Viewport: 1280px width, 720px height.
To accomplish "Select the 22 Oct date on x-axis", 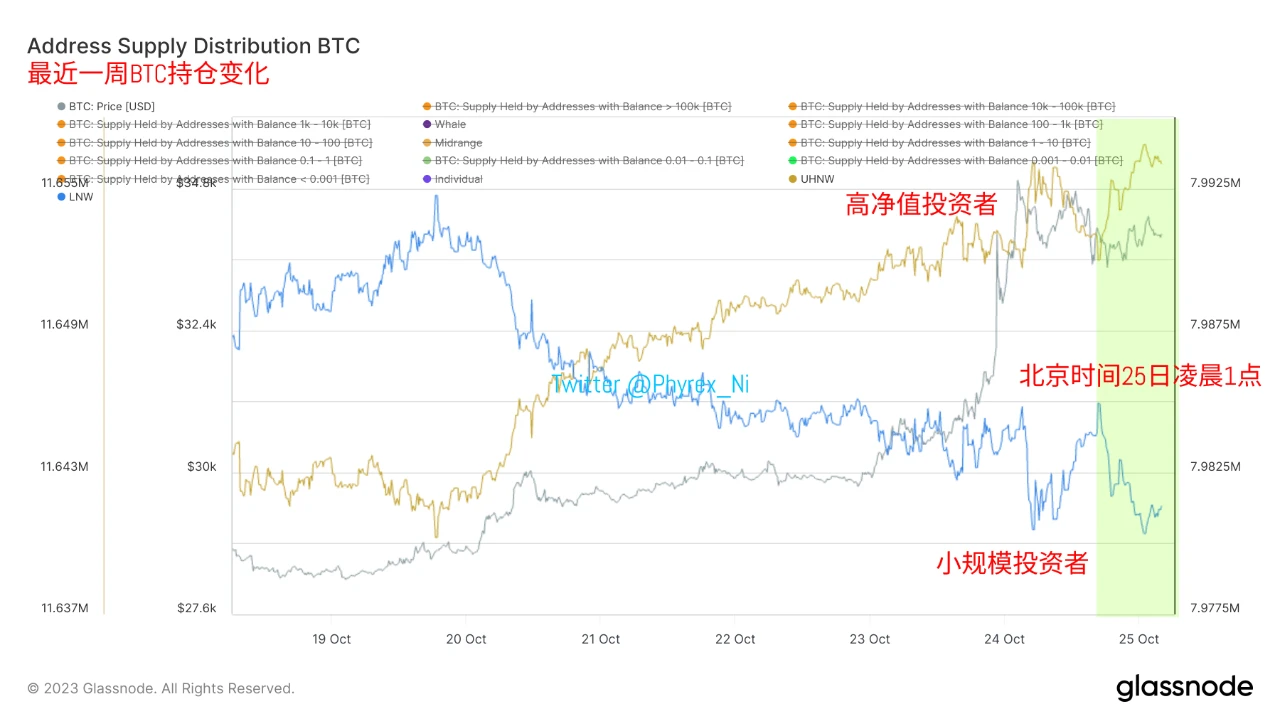I will pos(736,639).
